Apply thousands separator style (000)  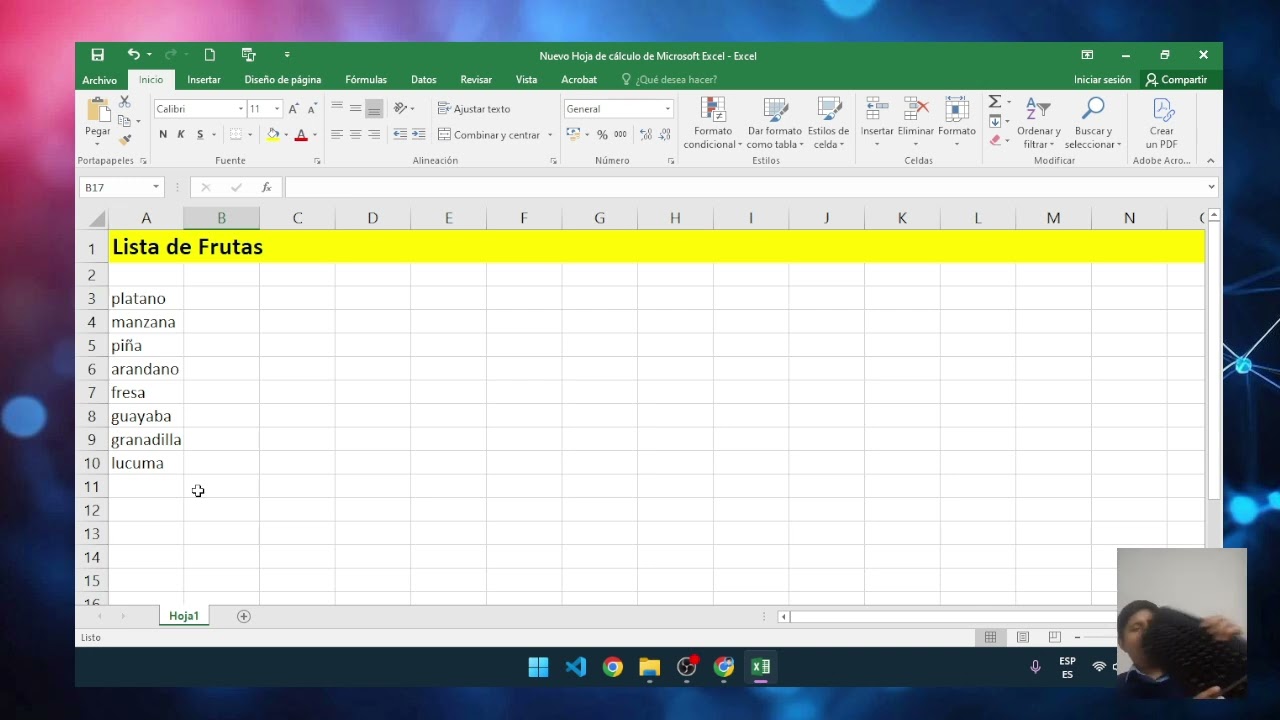tap(620, 134)
